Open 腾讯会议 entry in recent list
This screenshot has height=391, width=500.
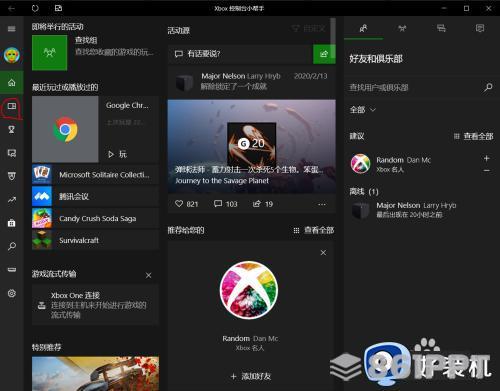(95, 197)
